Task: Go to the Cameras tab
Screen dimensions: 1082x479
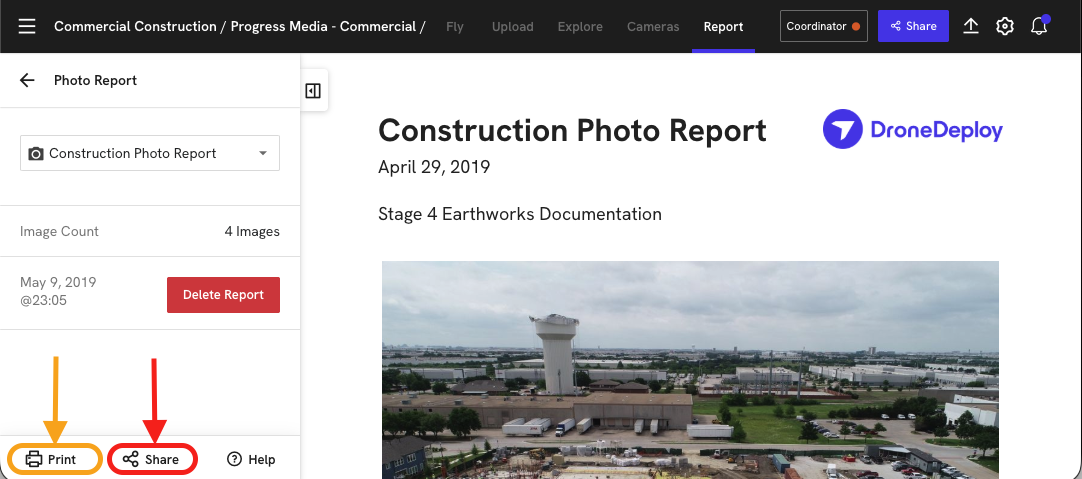Action: (653, 26)
